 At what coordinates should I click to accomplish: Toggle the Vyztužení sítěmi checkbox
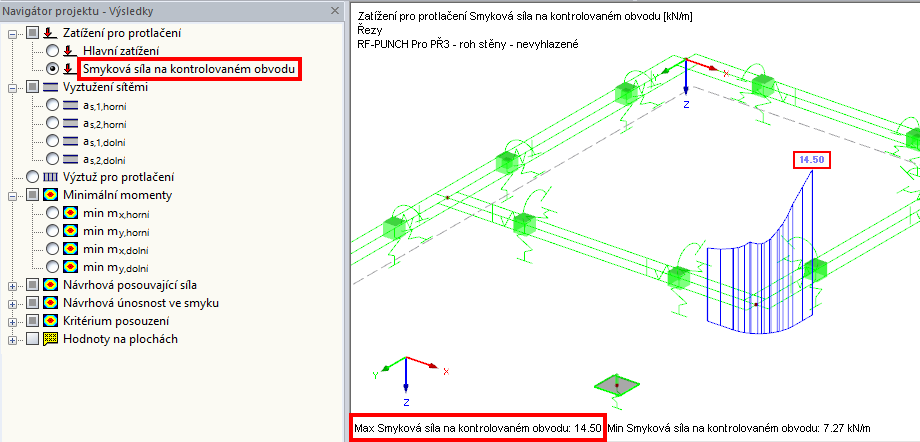tap(32, 87)
